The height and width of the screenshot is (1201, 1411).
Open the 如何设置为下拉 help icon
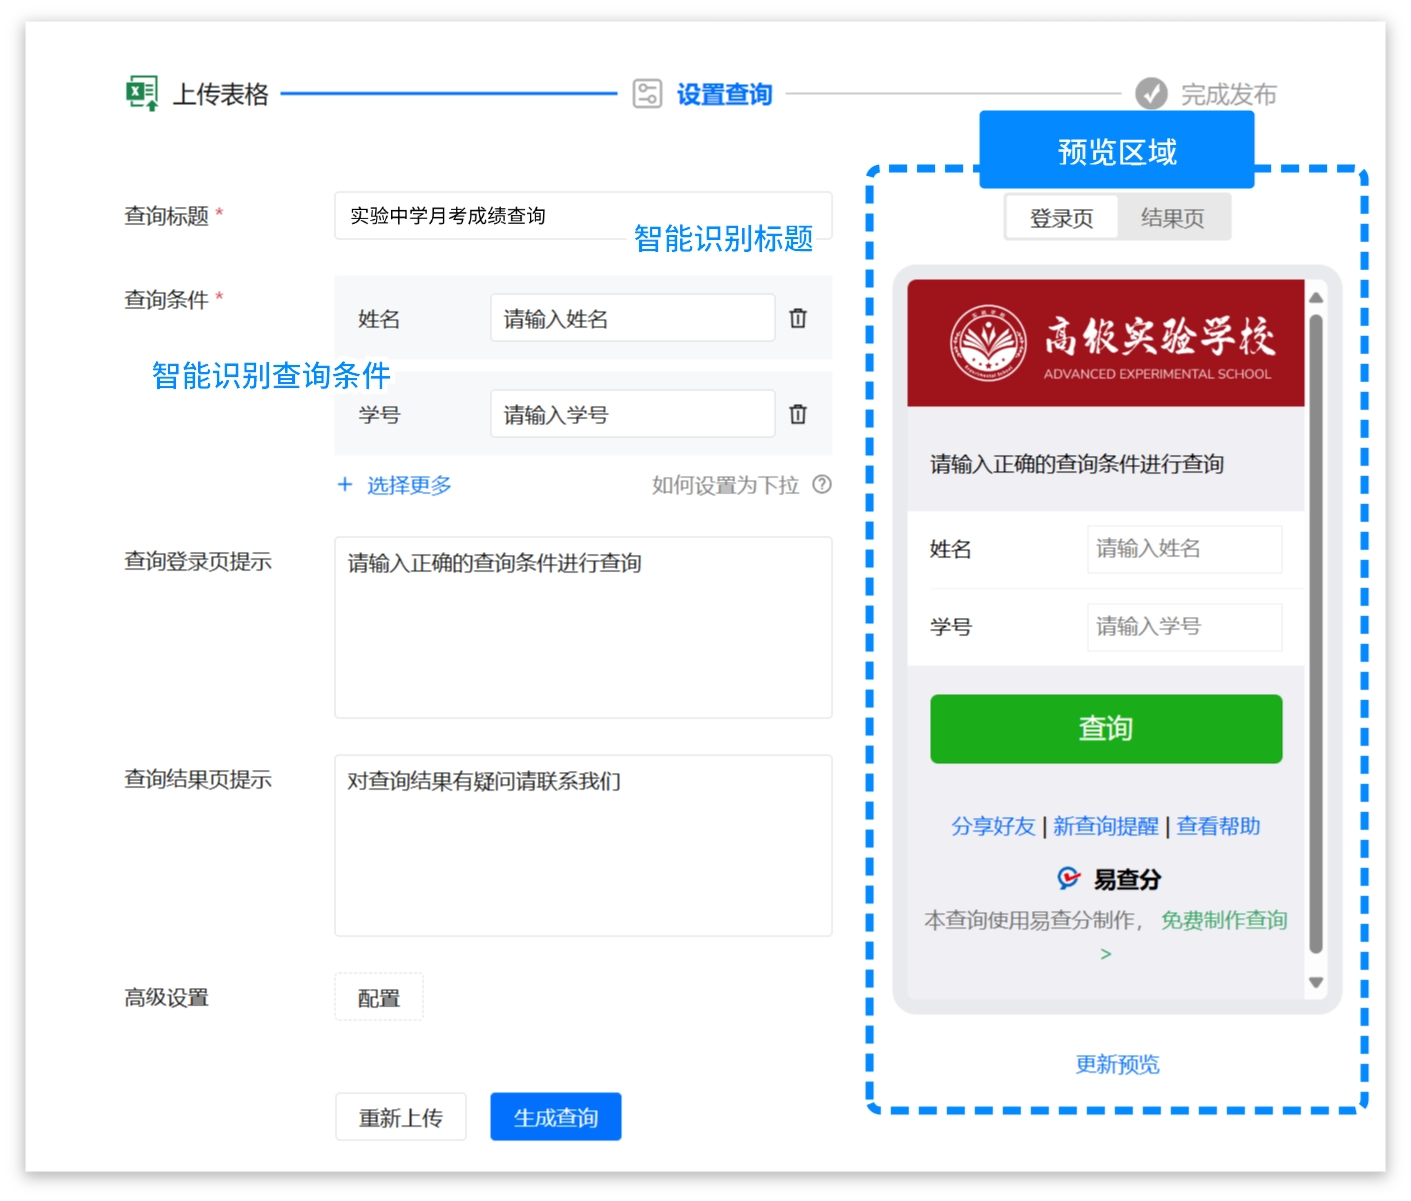coord(822,486)
